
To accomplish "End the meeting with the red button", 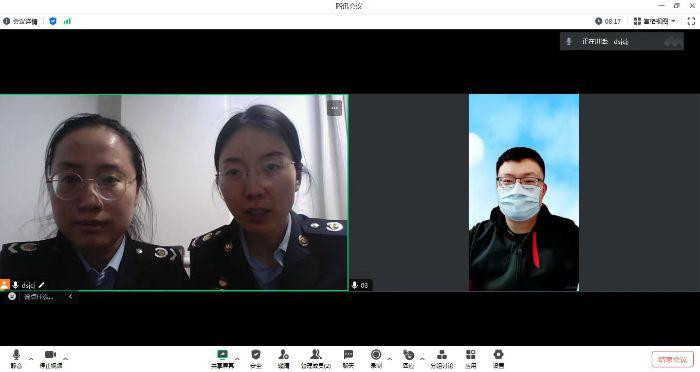I will (672, 359).
